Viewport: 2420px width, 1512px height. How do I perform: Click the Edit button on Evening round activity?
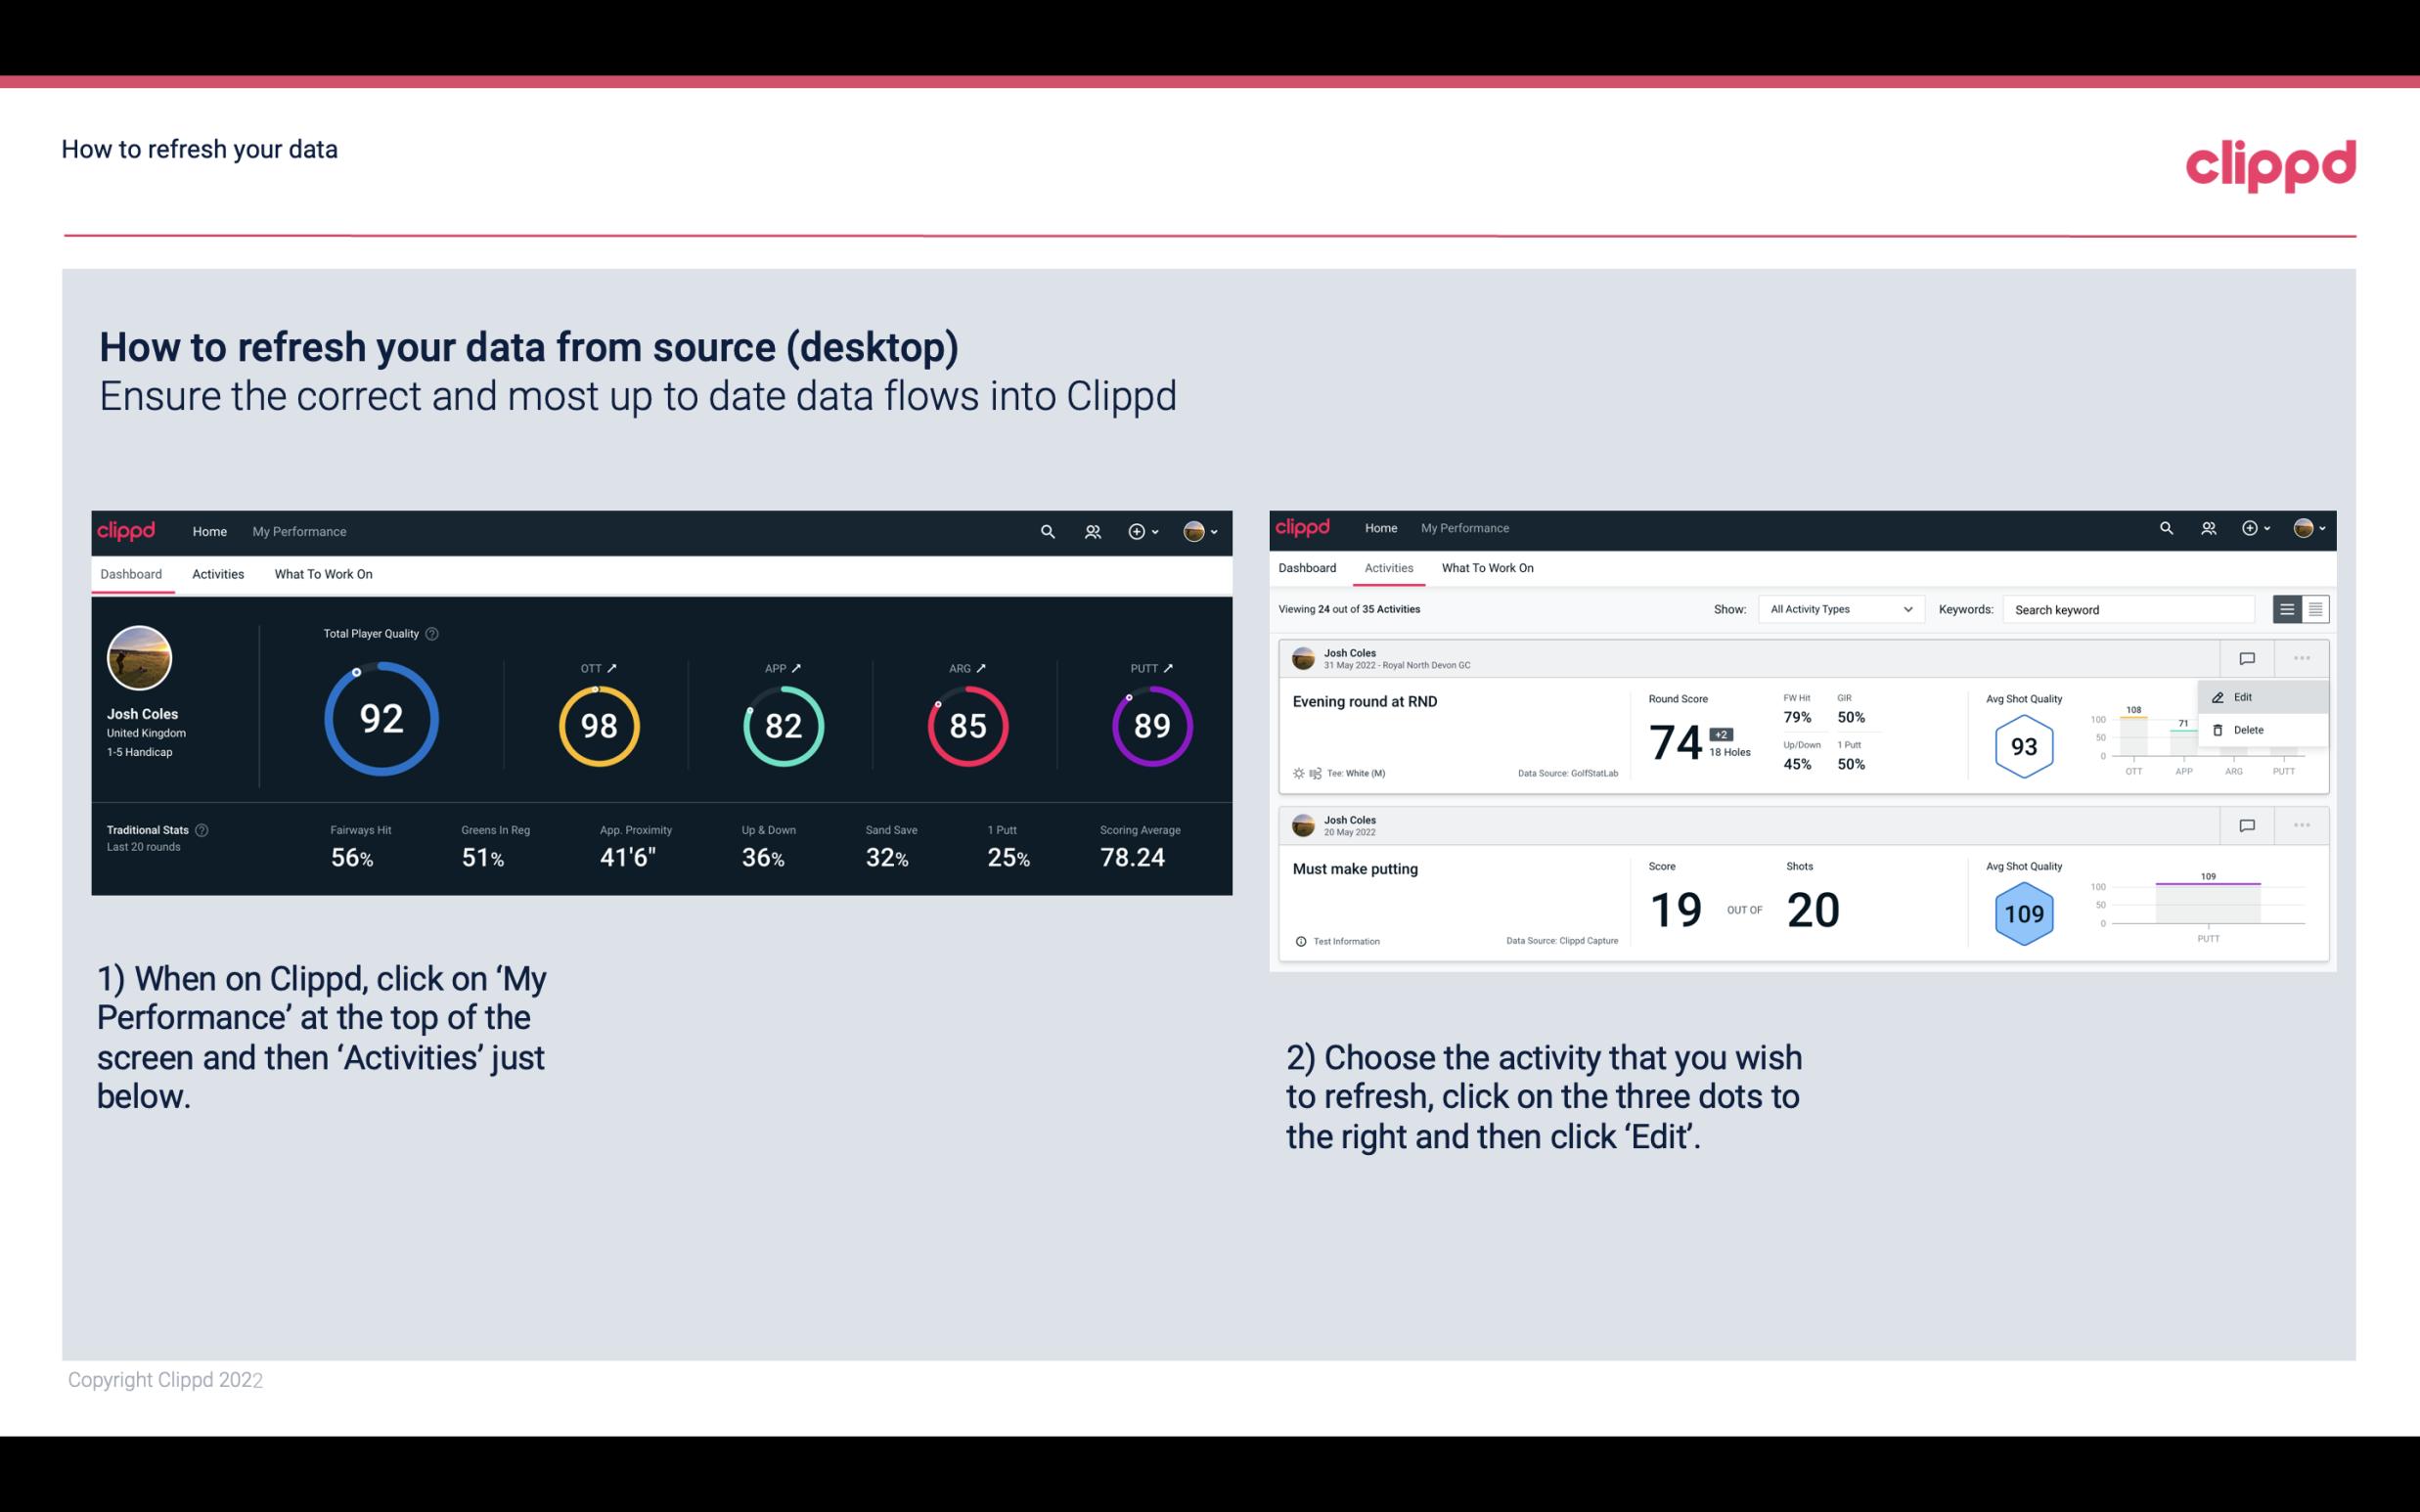[2244, 695]
